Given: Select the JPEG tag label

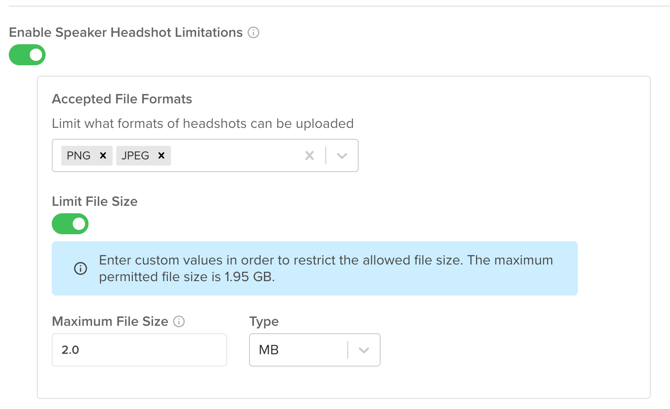Looking at the screenshot, I should click(x=135, y=156).
